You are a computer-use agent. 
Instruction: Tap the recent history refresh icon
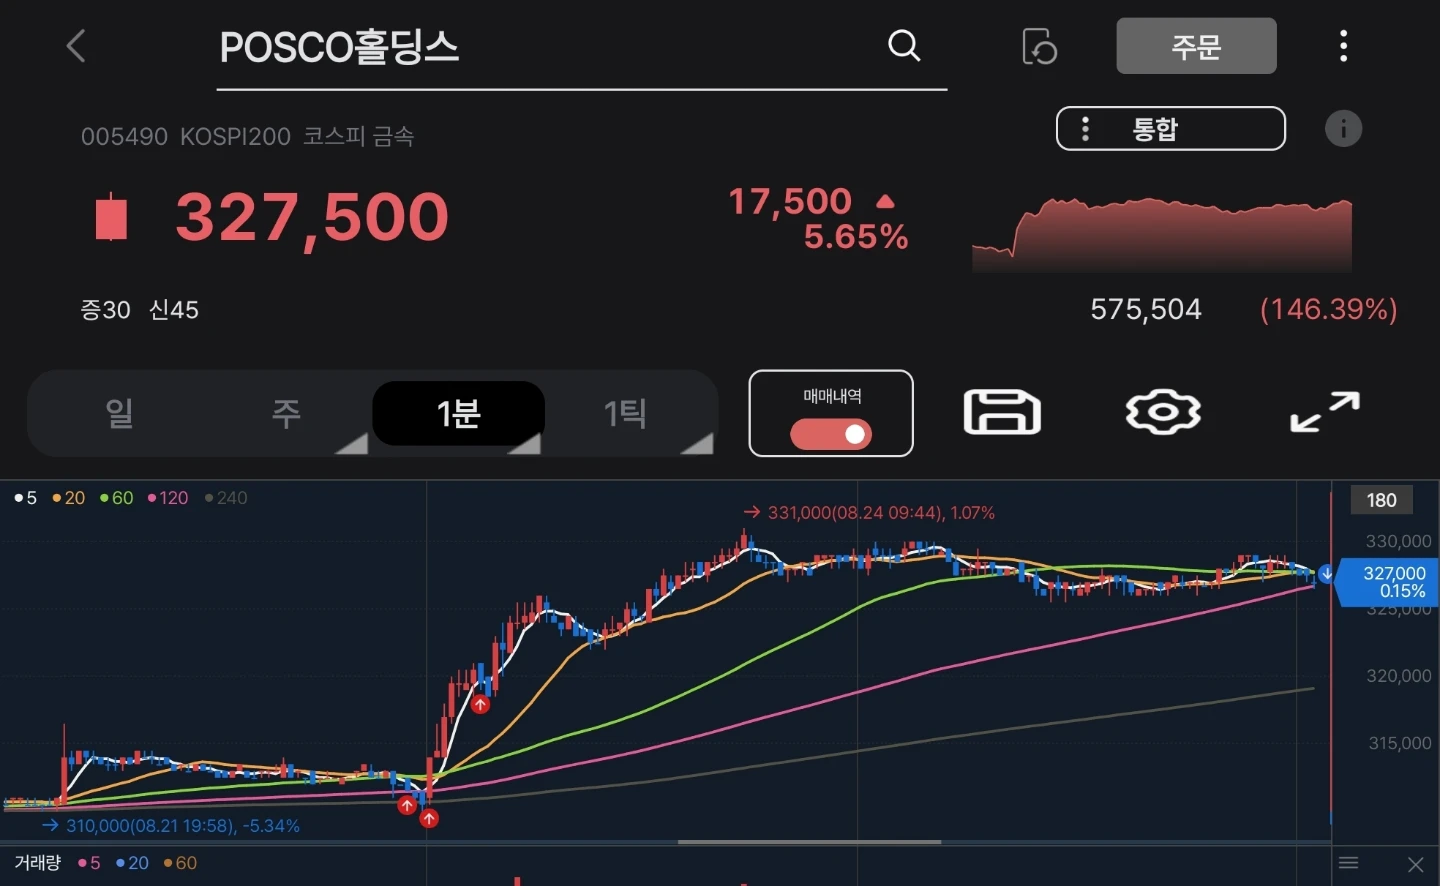[x=1040, y=47]
